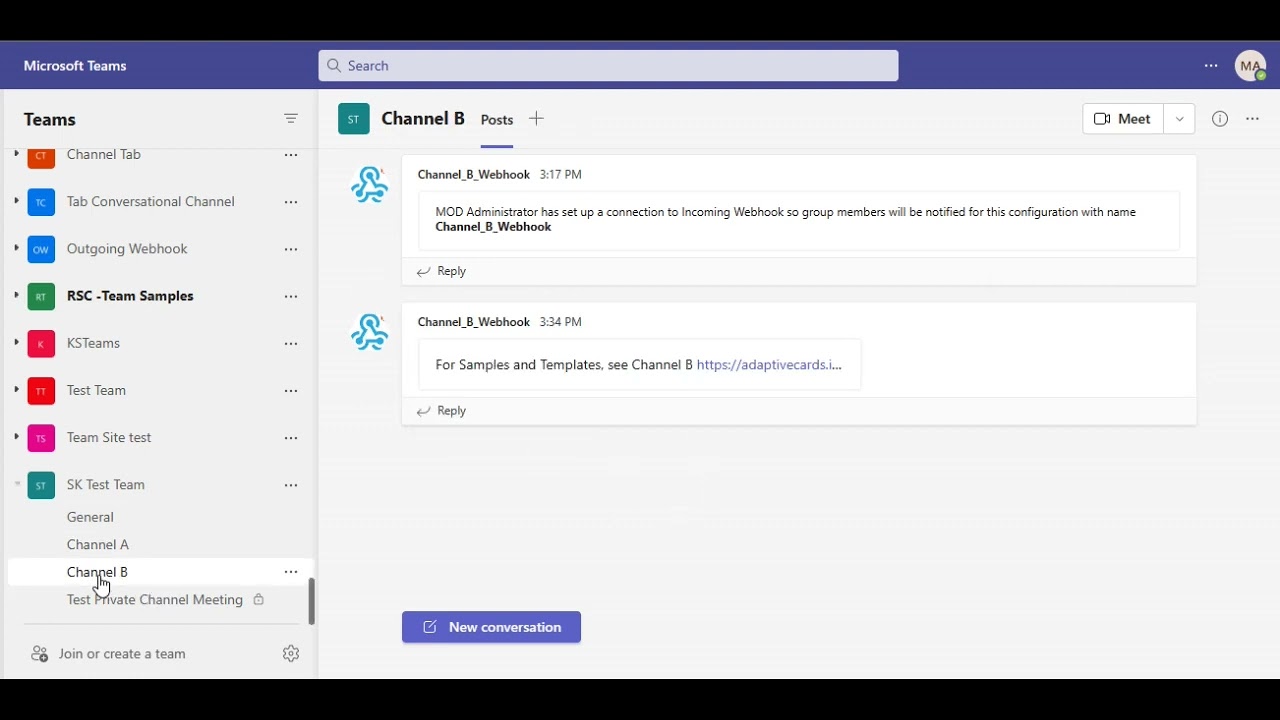Viewport: 1280px width, 720px height.
Task: Click the user profile avatar MA
Action: (1250, 66)
